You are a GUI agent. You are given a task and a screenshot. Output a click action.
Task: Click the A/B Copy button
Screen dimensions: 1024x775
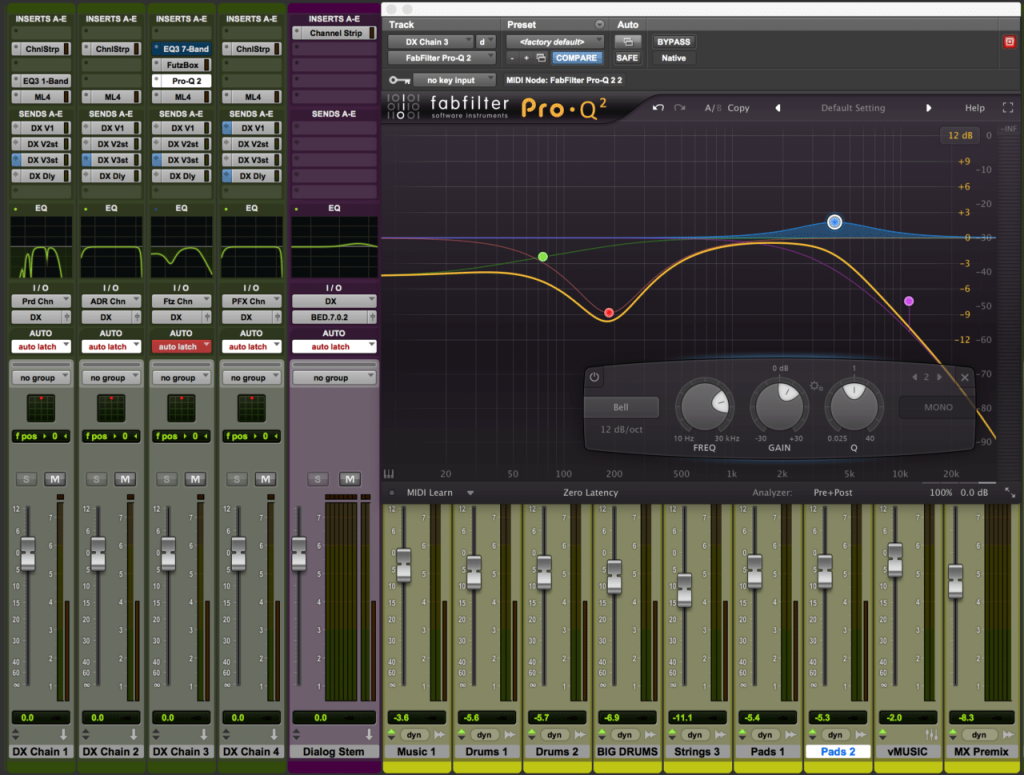pyautogui.click(x=727, y=108)
